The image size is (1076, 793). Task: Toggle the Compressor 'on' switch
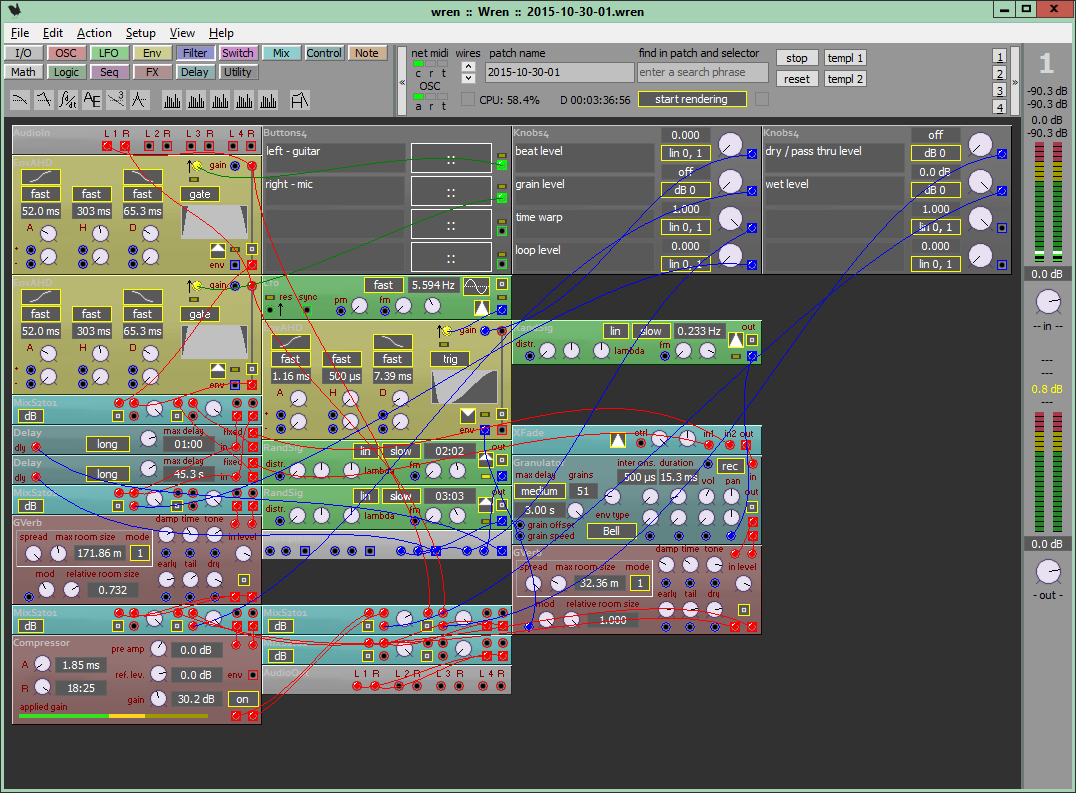click(x=243, y=699)
